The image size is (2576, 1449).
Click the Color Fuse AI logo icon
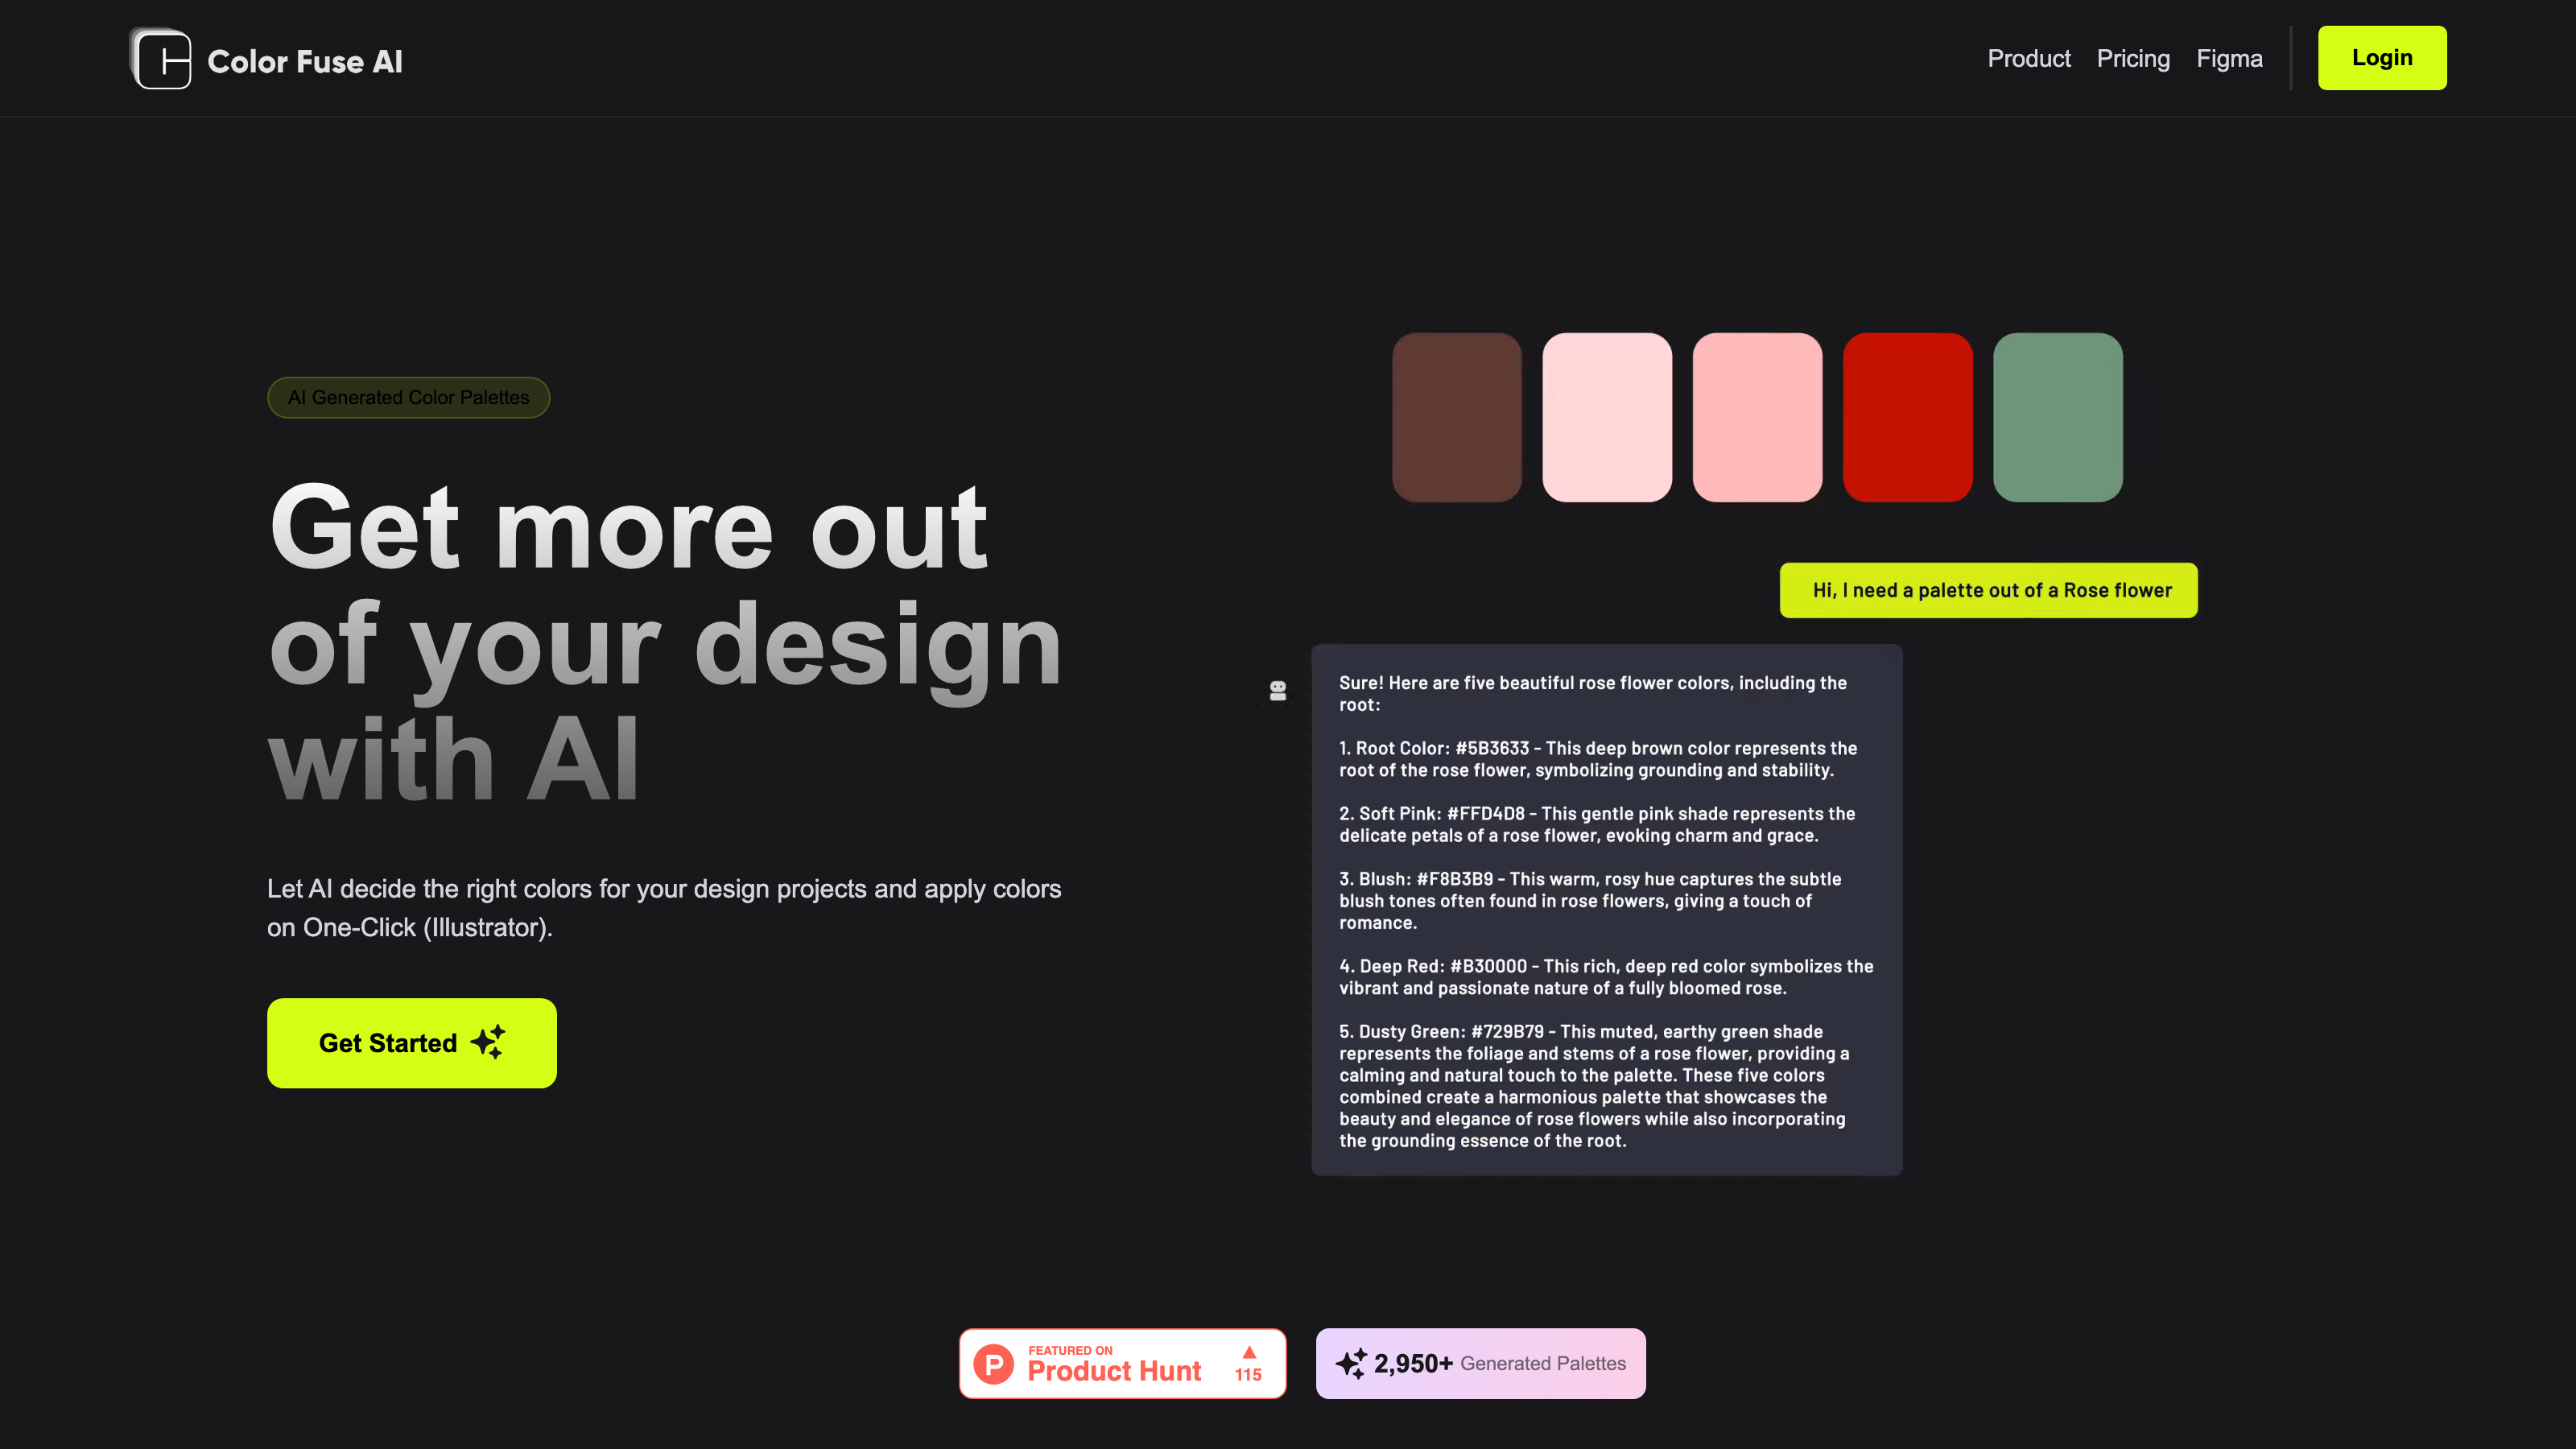point(163,59)
